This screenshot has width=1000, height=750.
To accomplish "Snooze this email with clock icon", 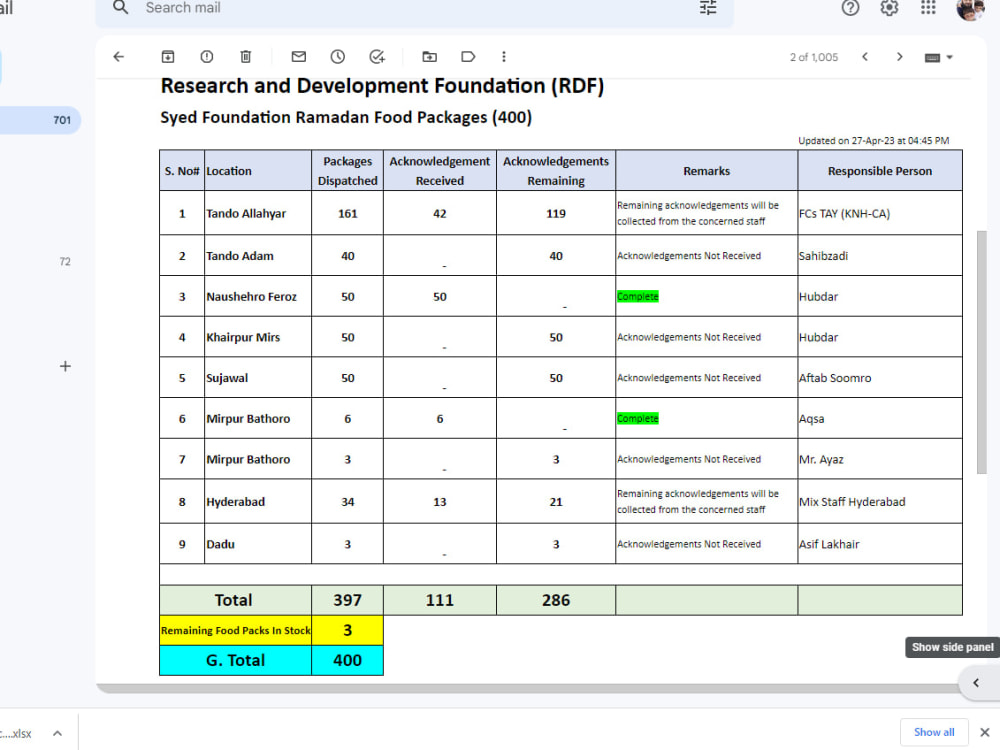I will [337, 57].
